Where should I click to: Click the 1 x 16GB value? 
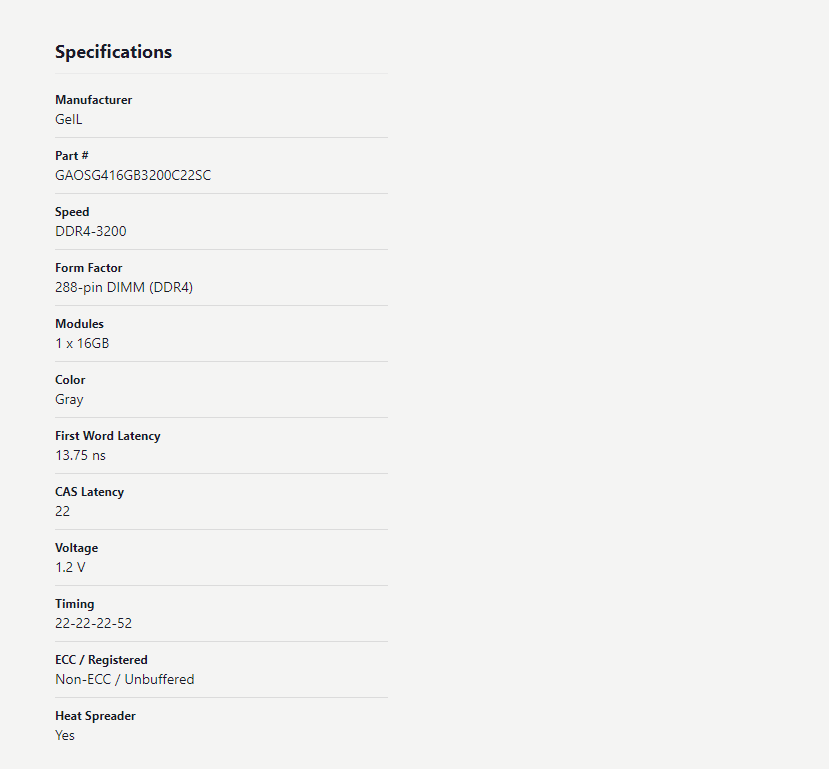click(82, 344)
